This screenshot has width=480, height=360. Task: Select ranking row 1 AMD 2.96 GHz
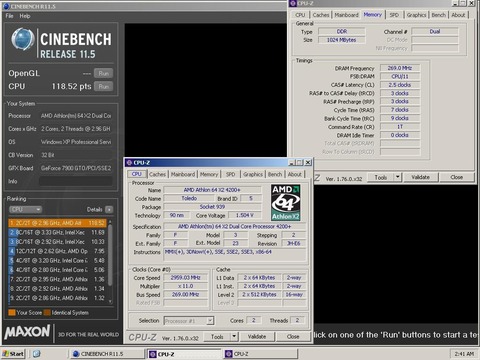(57, 223)
